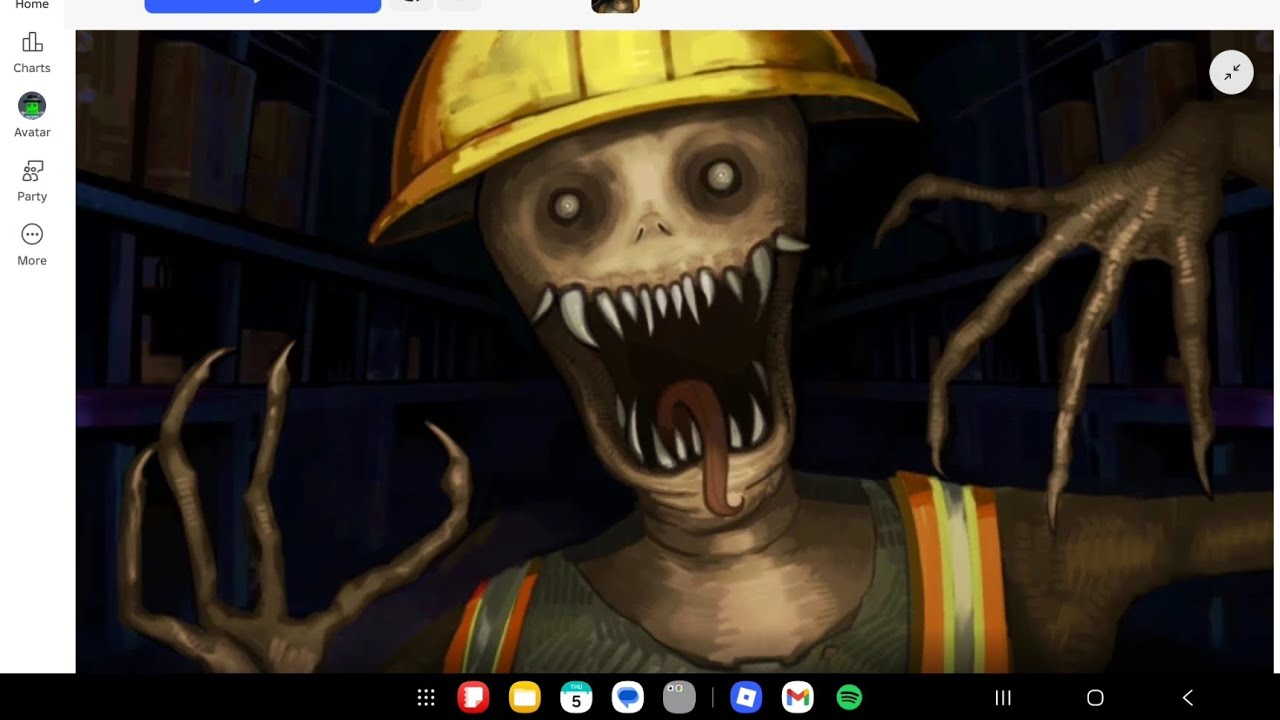Open the Roblox app in taskbar

[x=746, y=697]
